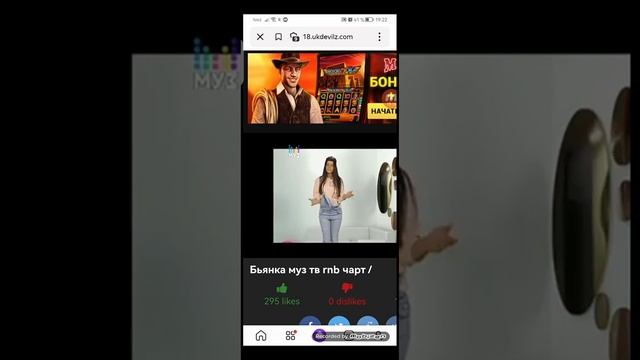Image resolution: width=640 pixels, height=360 pixels.
Task: Play the video of woman in overalls
Action: tap(335, 196)
